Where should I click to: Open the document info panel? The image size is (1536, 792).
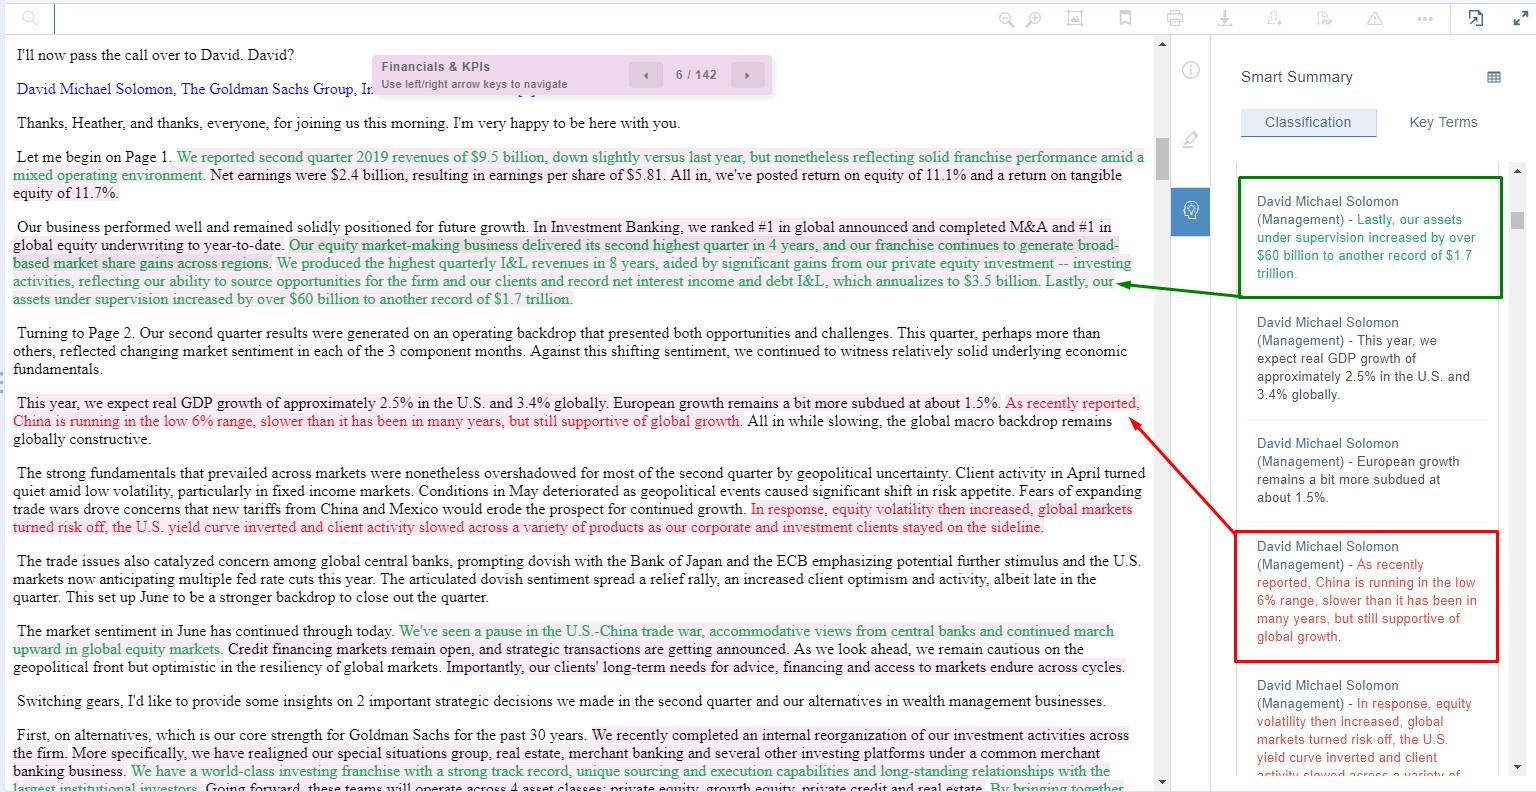(x=1191, y=70)
